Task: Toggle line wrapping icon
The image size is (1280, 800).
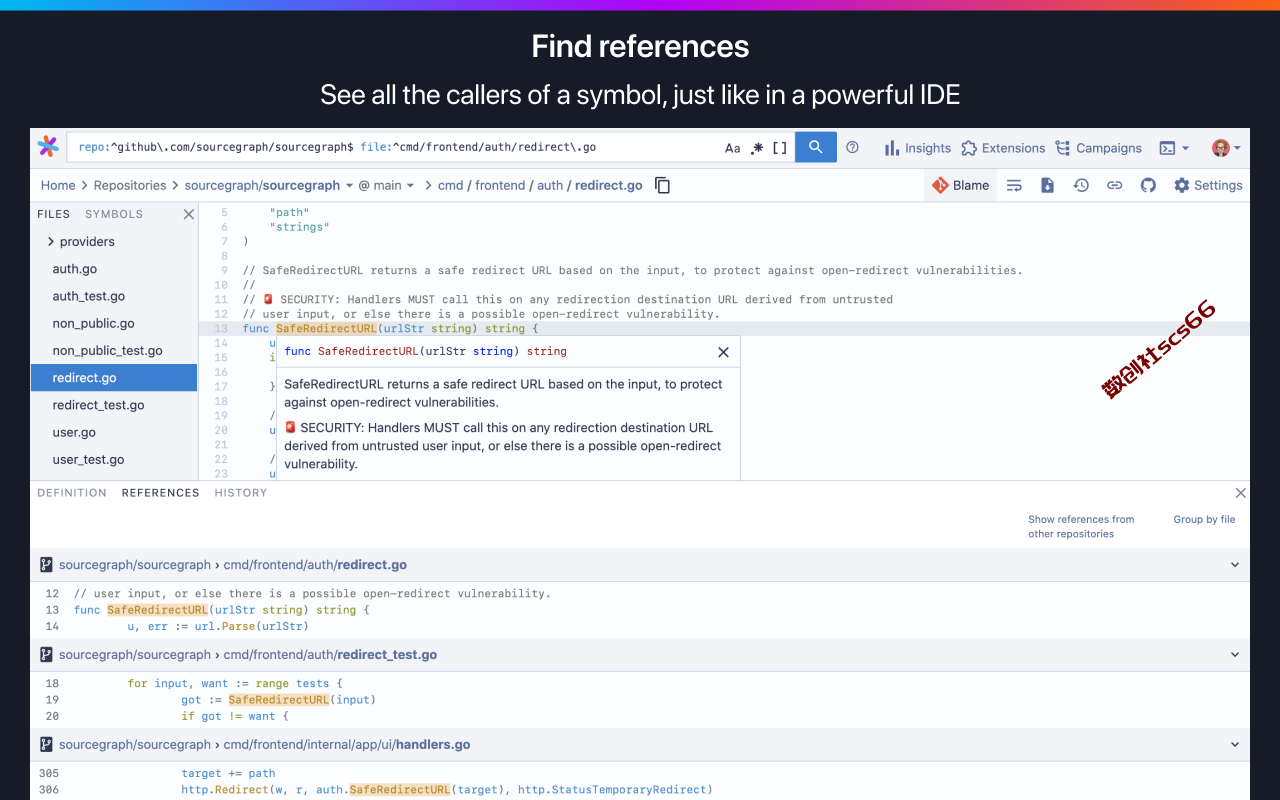Action: (1014, 185)
